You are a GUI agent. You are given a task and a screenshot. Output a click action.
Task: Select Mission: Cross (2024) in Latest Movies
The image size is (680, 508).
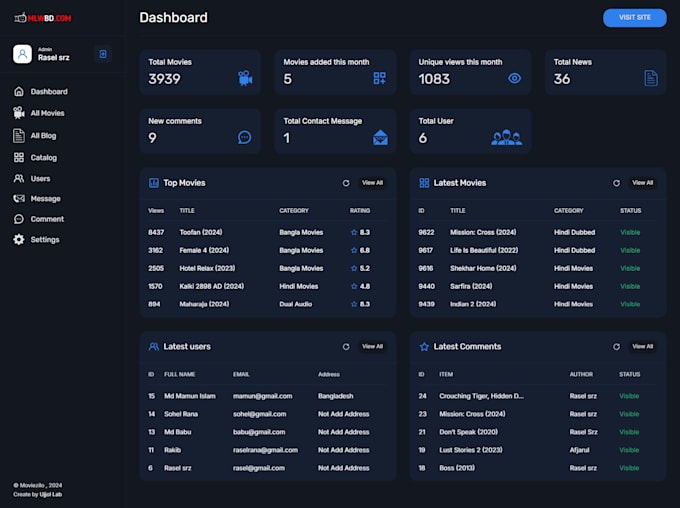coord(483,232)
